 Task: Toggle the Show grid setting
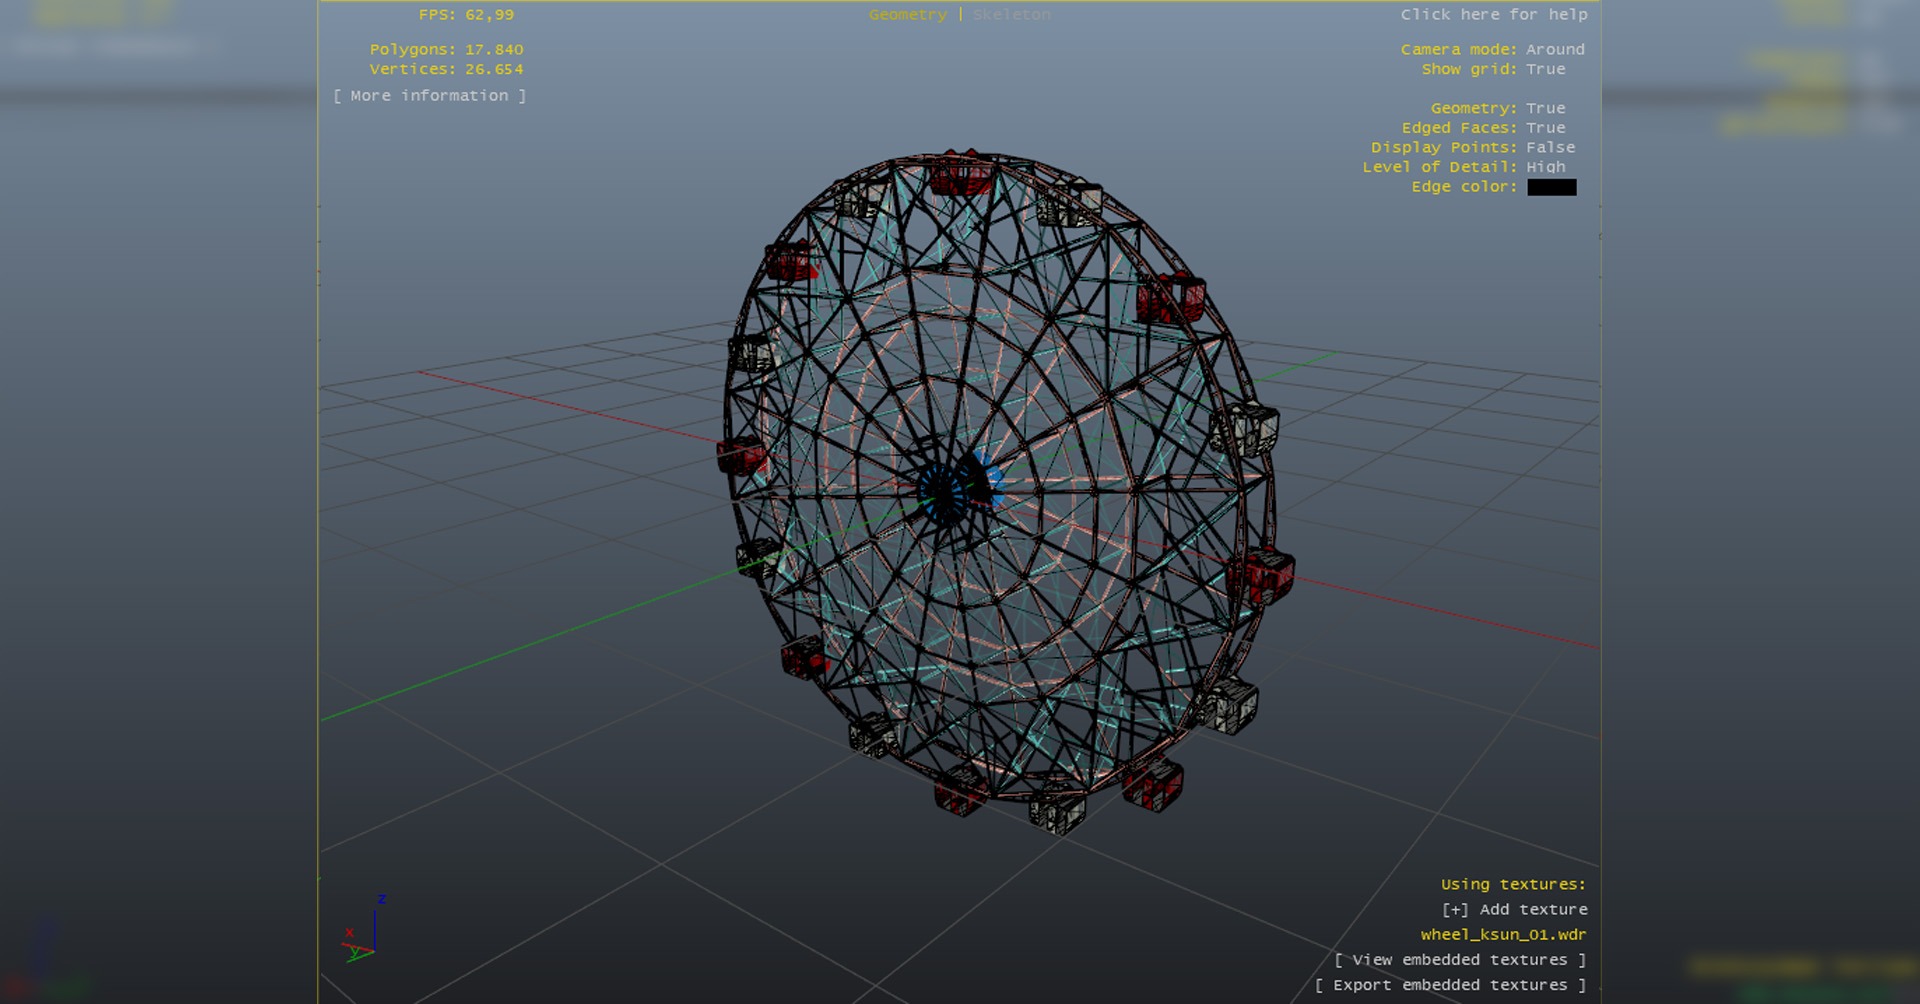click(1545, 70)
